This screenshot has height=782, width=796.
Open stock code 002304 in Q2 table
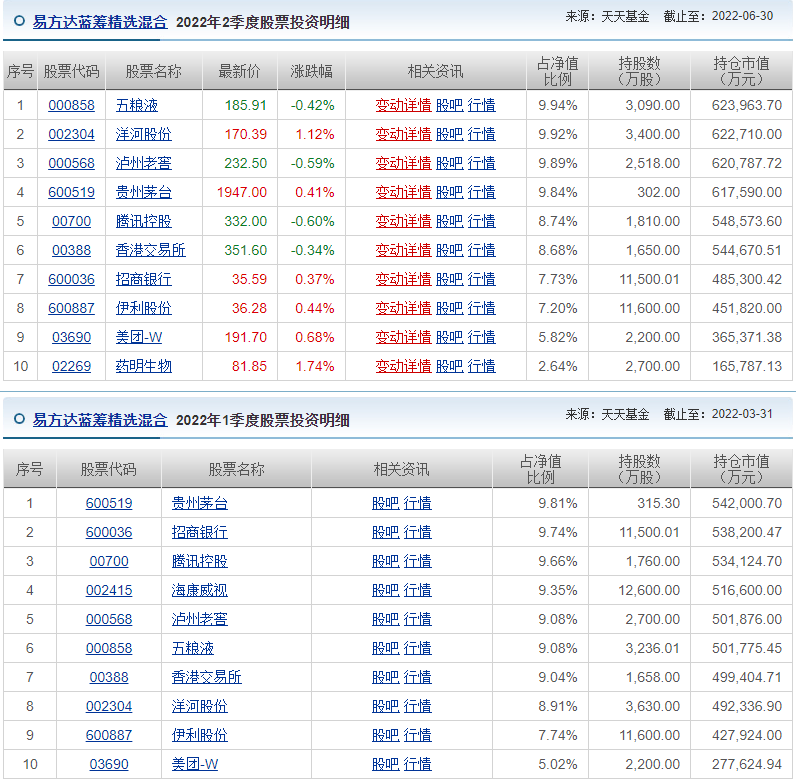72,134
